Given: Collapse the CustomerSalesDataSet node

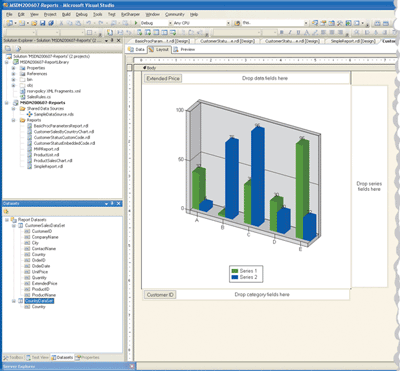Looking at the screenshot, I should 14,226.
